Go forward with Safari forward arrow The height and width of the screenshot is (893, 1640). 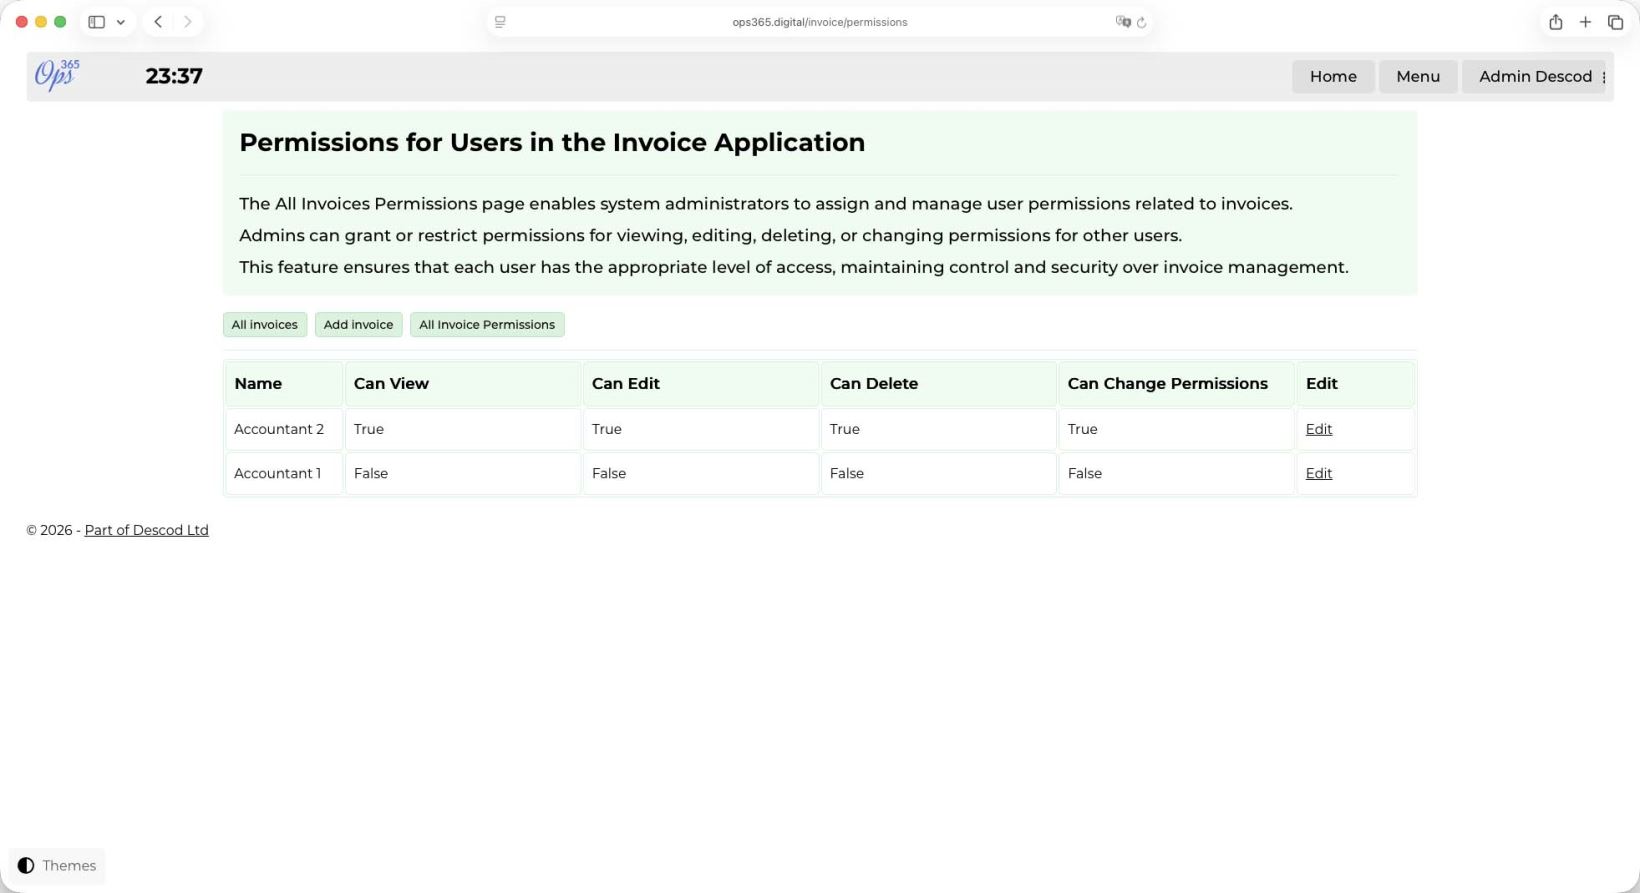(187, 22)
